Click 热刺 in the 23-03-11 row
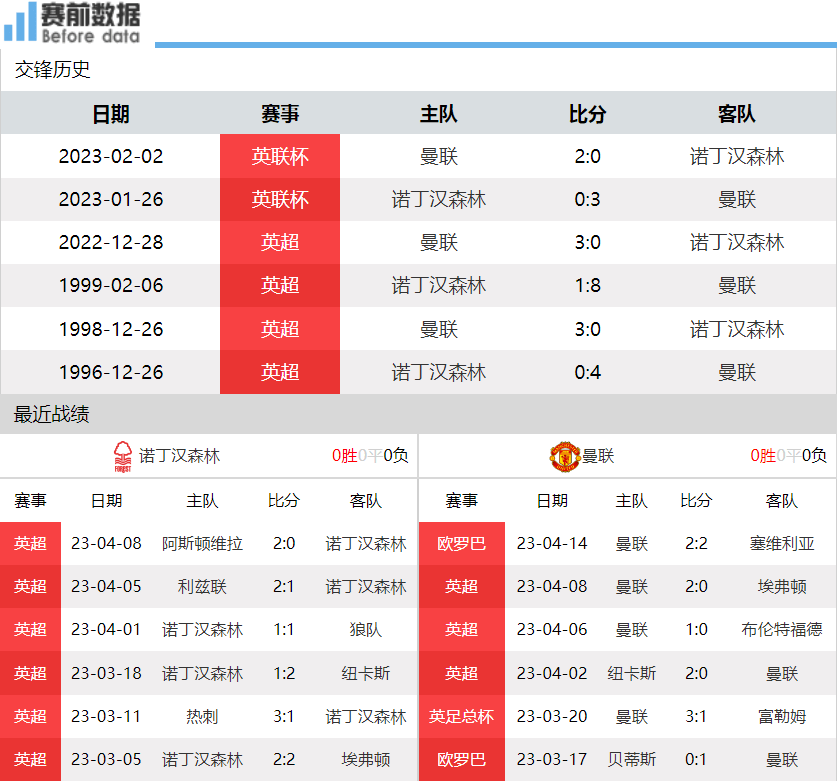Image resolution: width=838 pixels, height=781 pixels. point(203,716)
